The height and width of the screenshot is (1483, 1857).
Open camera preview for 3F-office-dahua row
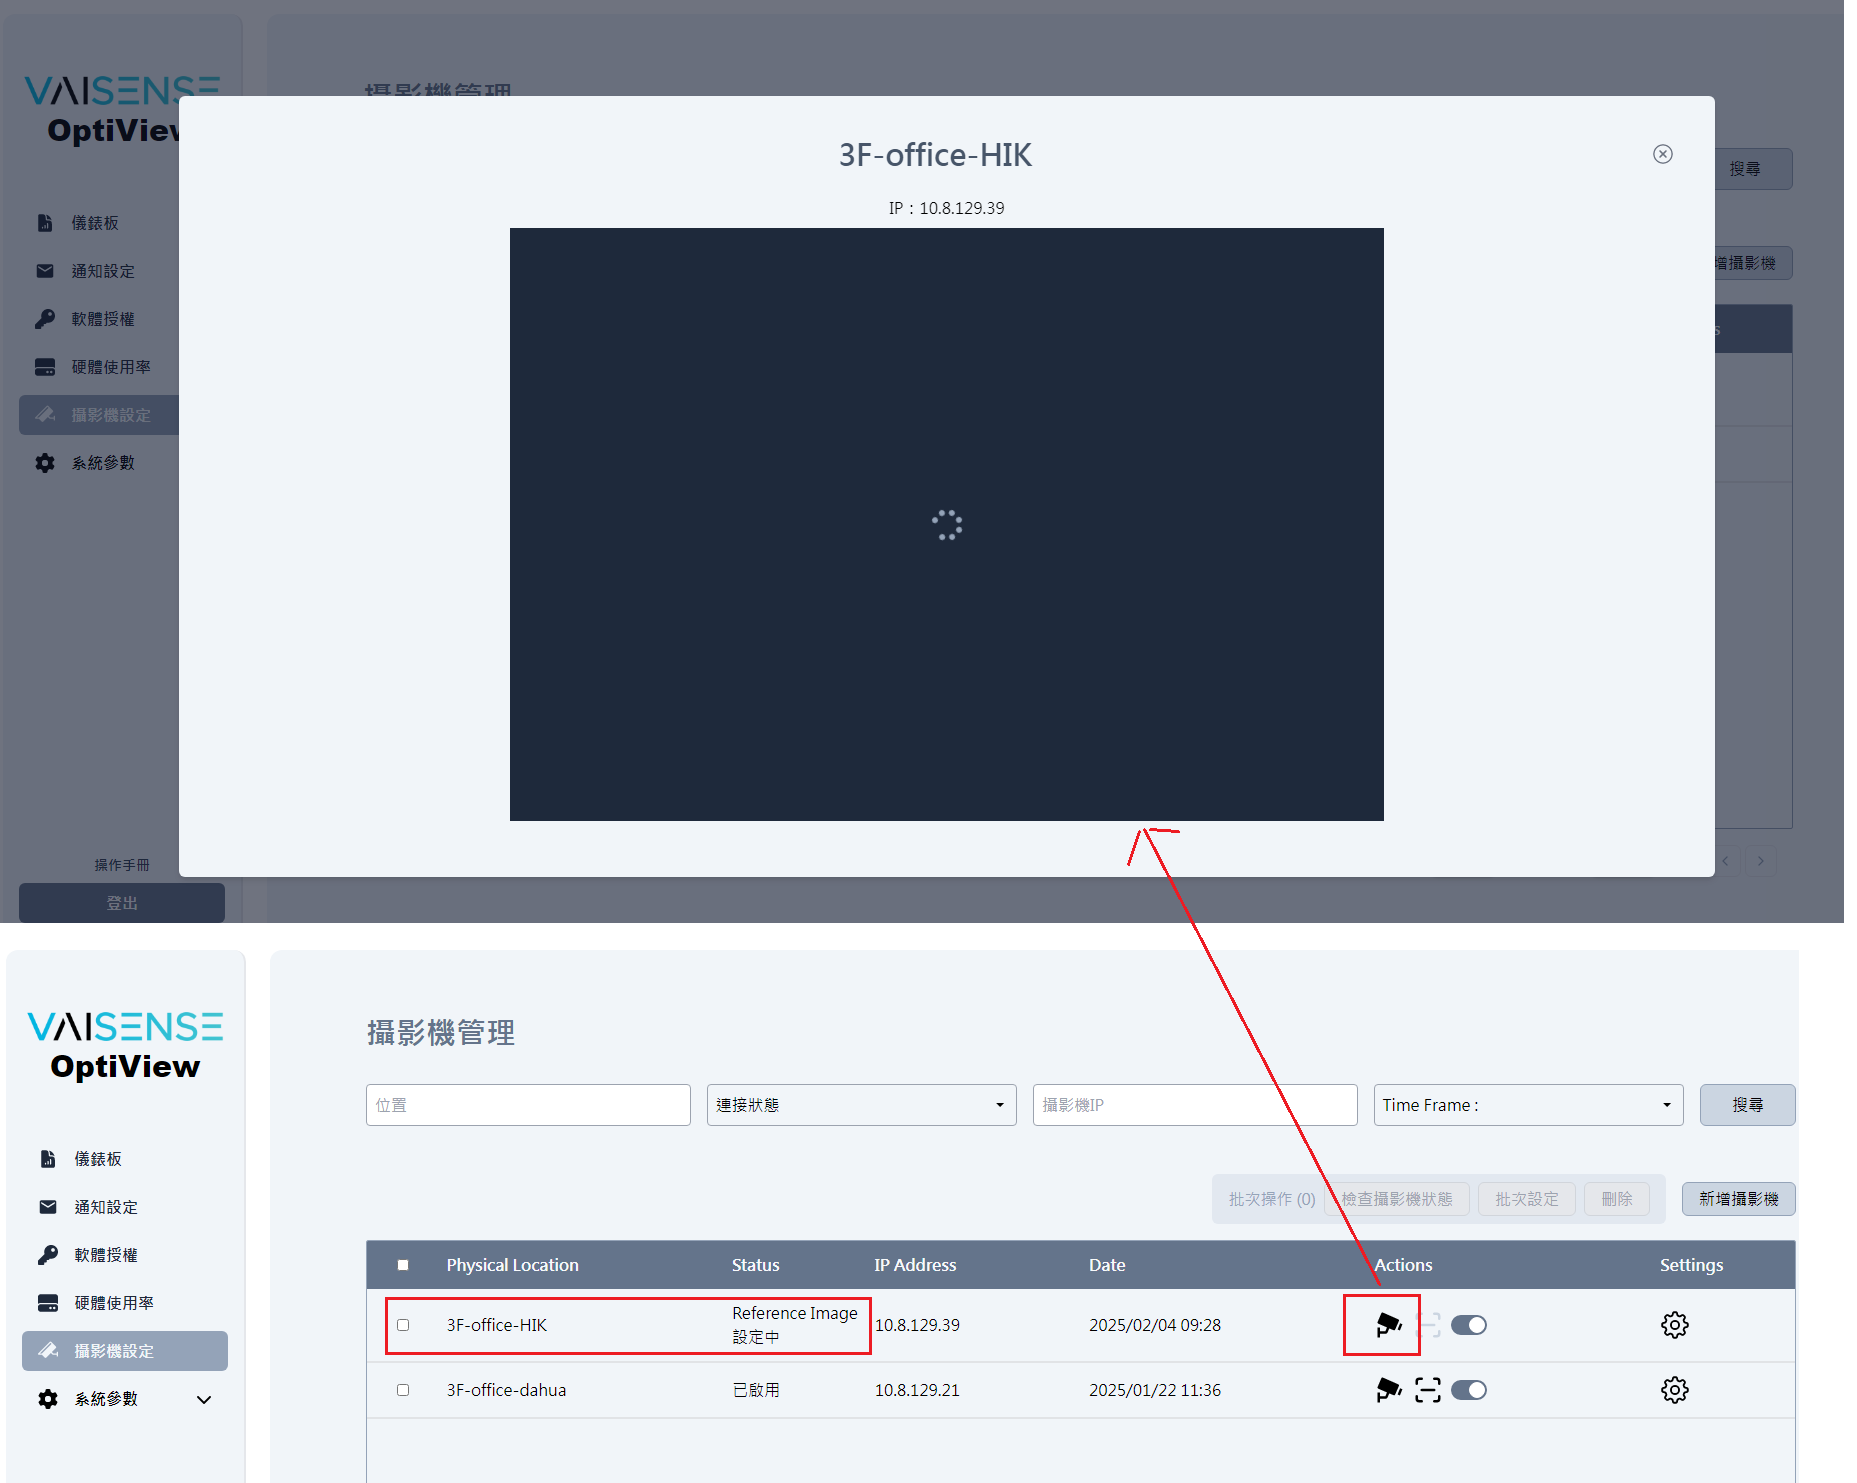click(1388, 1390)
